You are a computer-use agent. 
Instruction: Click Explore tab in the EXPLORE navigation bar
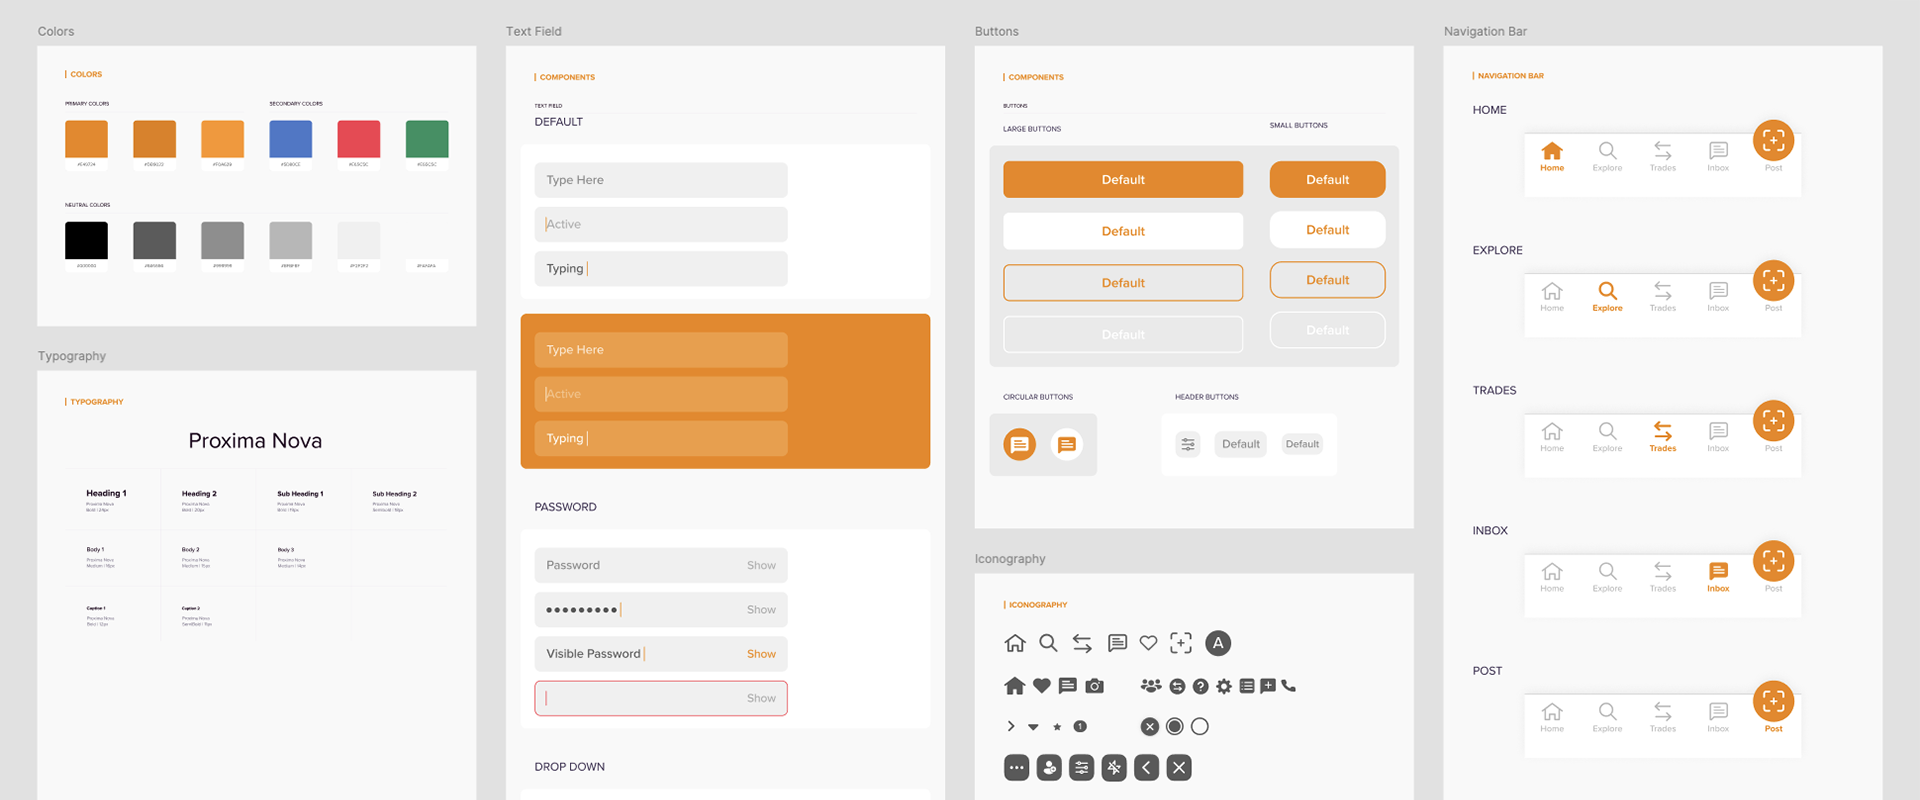point(1607,297)
